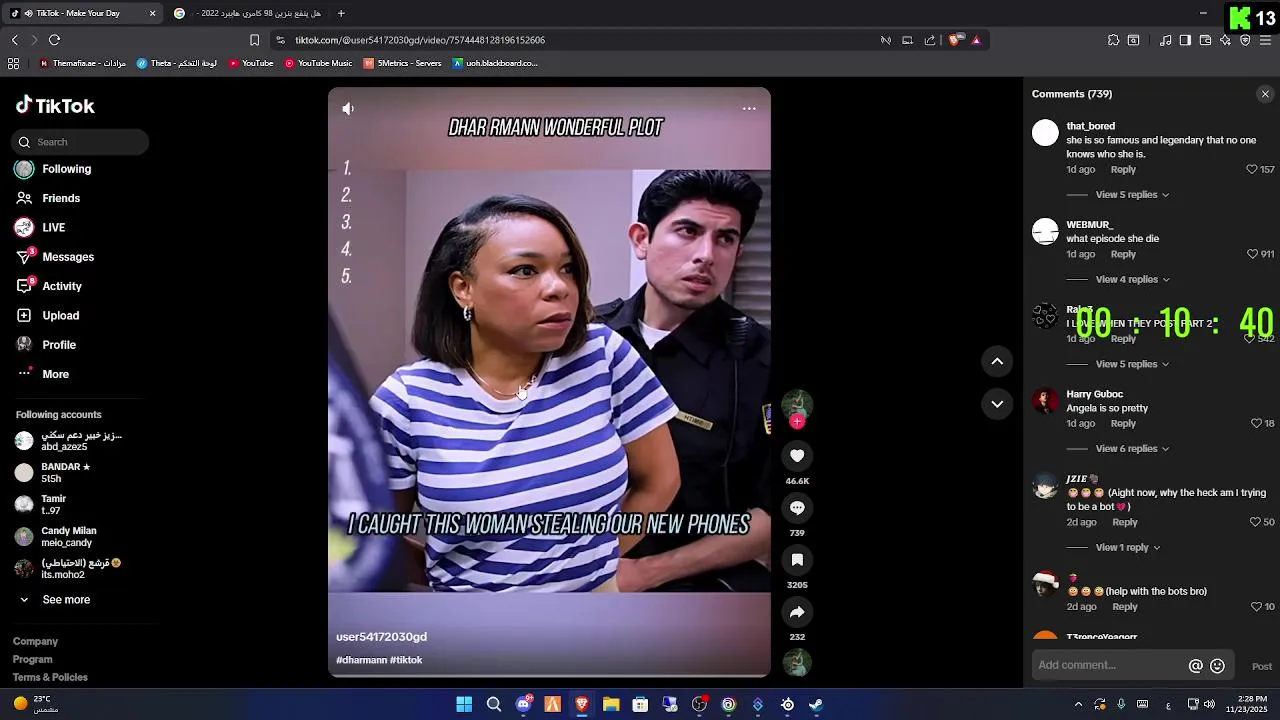Open the sound icon picture thumbnail

(x=797, y=662)
